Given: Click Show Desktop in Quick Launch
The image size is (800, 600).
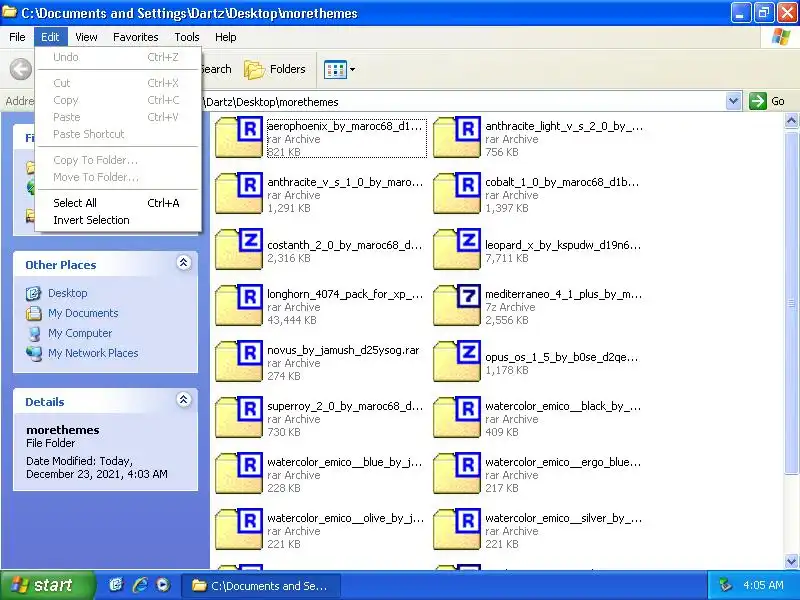Looking at the screenshot, I should pos(116,585).
